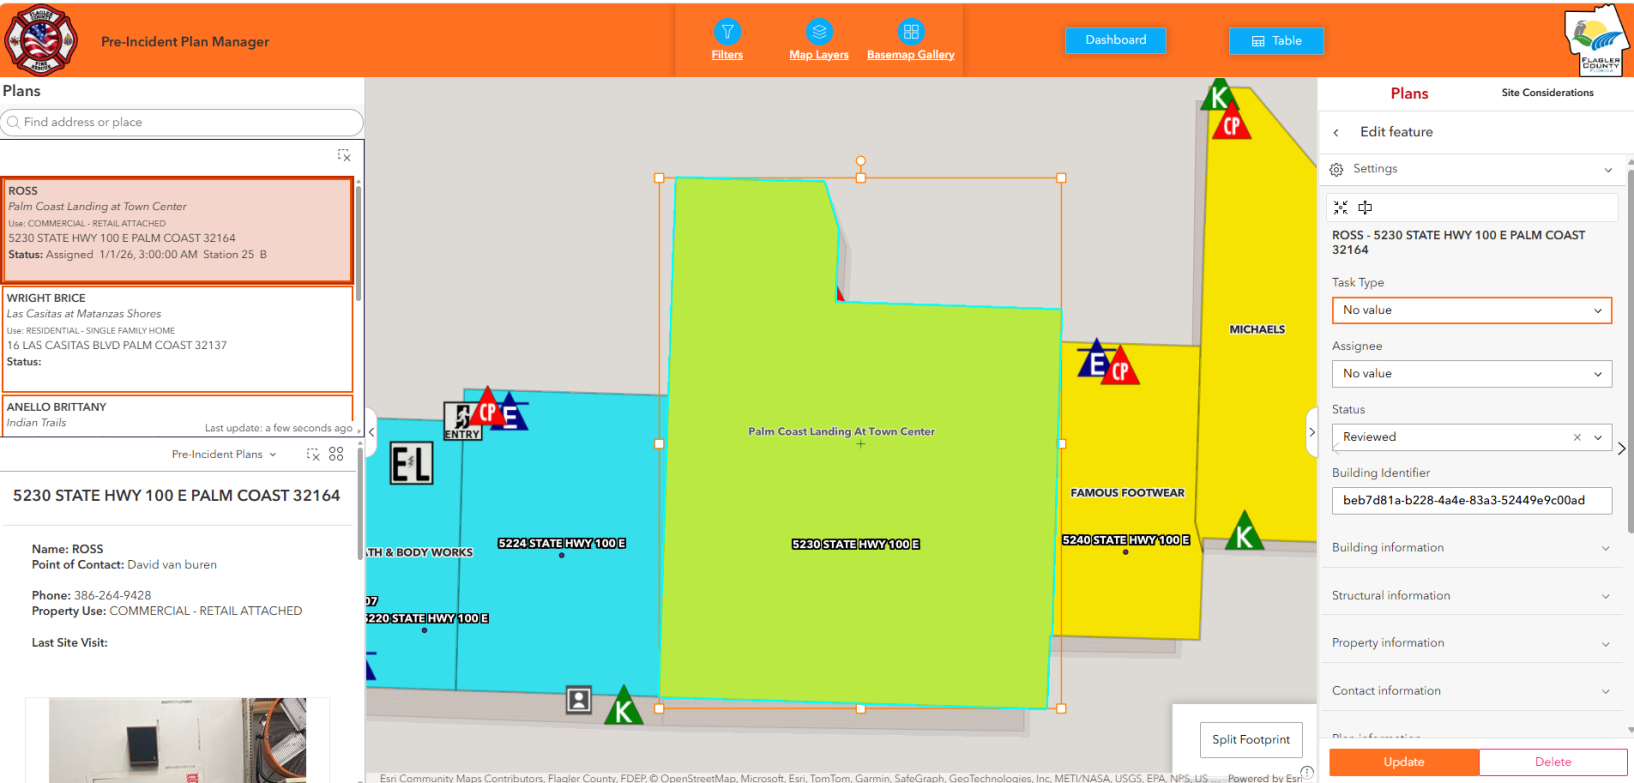Image resolution: width=1634 pixels, height=783 pixels.
Task: Click the portrait photo marker on the map
Action: click(579, 699)
